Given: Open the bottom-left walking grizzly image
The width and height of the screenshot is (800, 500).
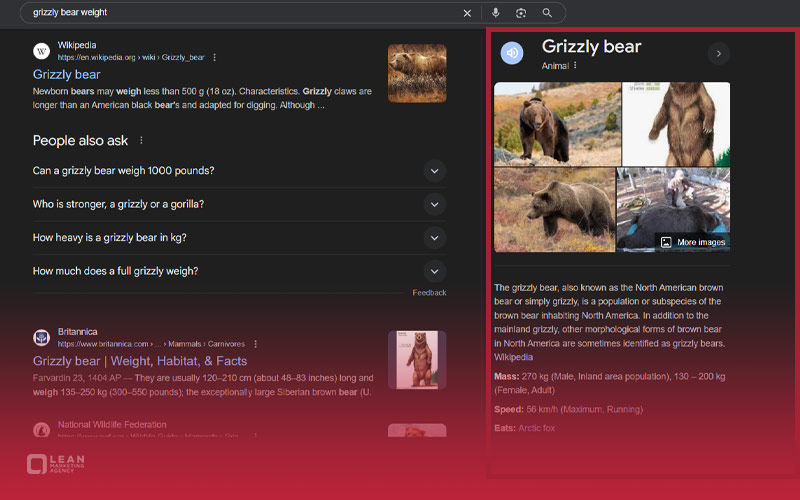Looking at the screenshot, I should (555, 210).
